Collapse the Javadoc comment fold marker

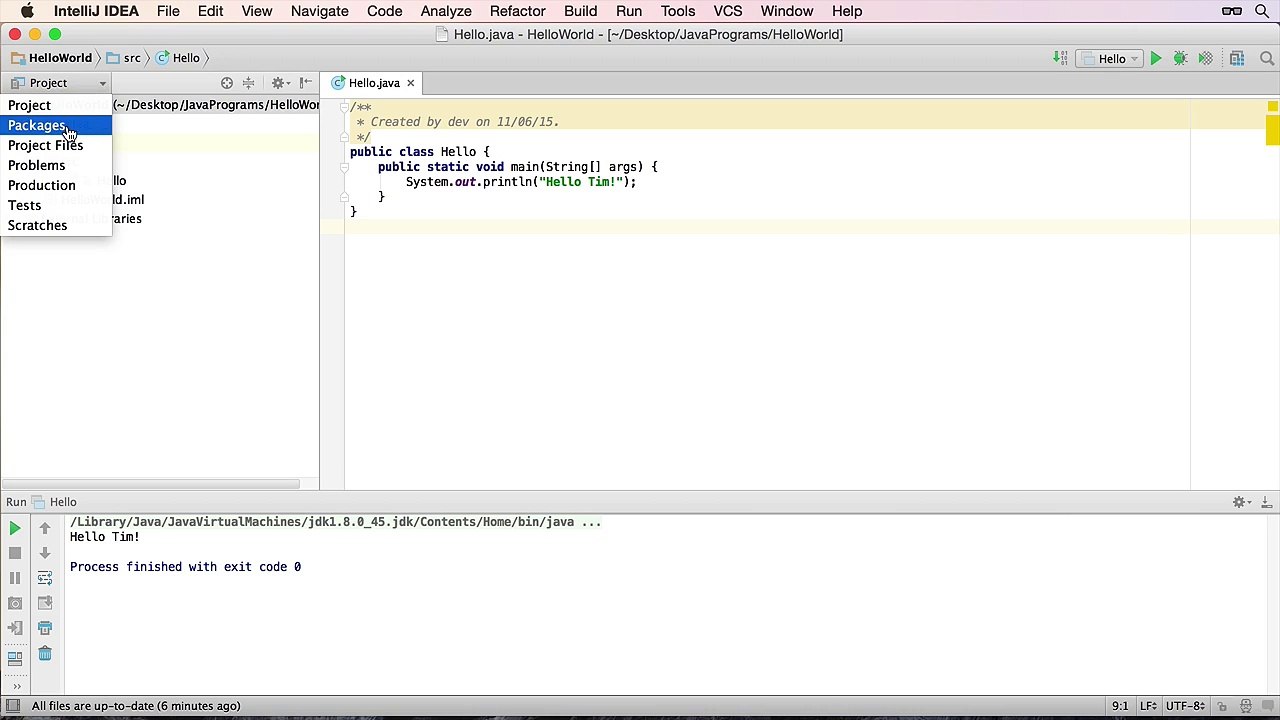pyautogui.click(x=344, y=107)
